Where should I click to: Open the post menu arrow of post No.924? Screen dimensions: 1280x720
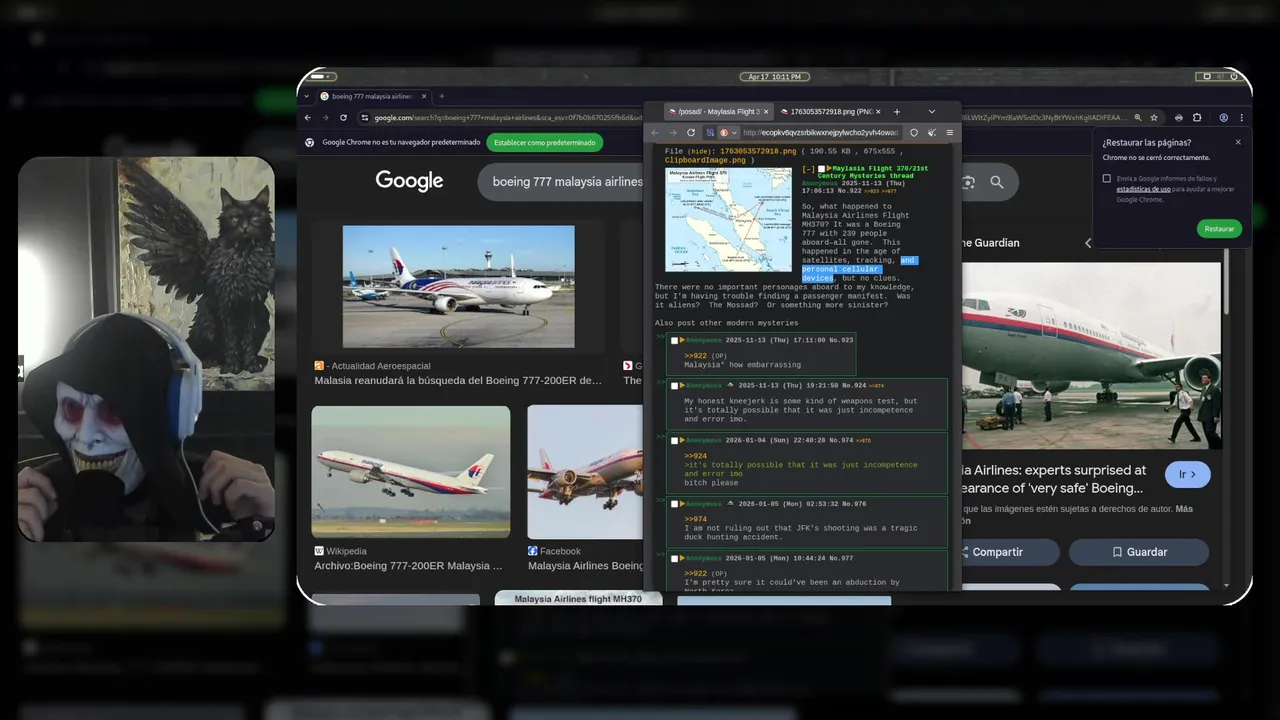click(x=682, y=385)
